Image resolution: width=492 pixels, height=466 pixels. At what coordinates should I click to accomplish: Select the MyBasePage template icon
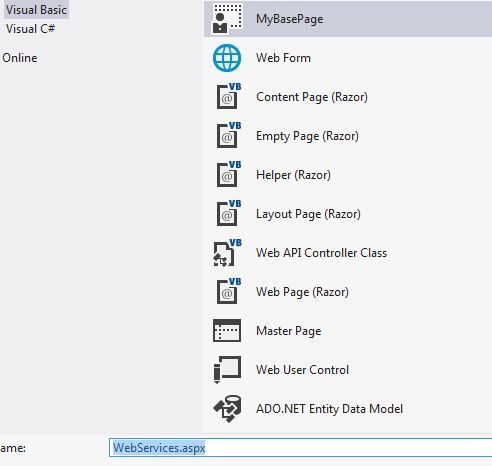(x=227, y=18)
